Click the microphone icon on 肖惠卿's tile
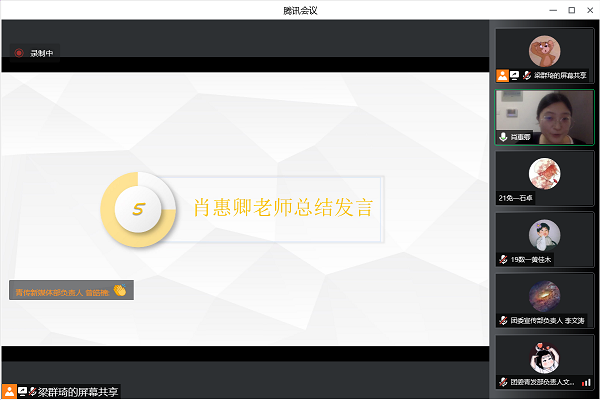The image size is (600, 400). coord(504,137)
